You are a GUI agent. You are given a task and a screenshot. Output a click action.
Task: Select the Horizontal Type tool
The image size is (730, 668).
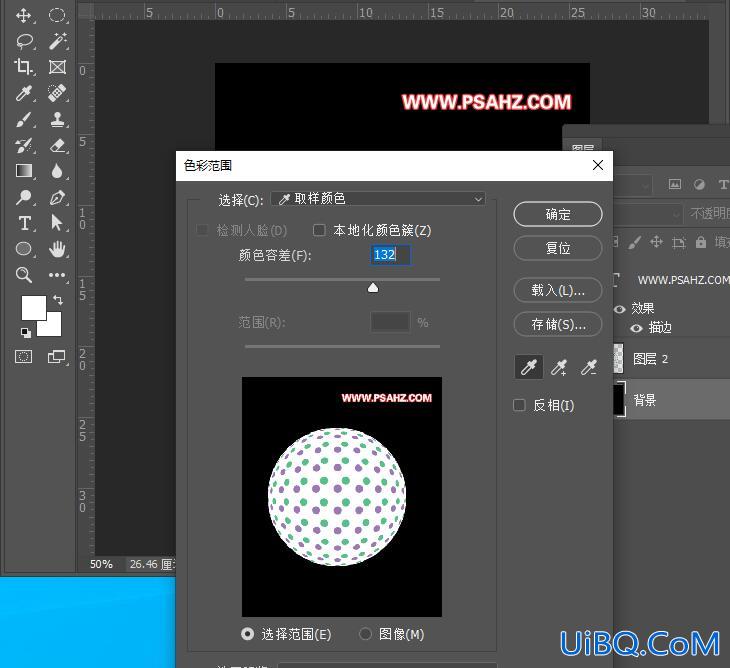pos(25,223)
